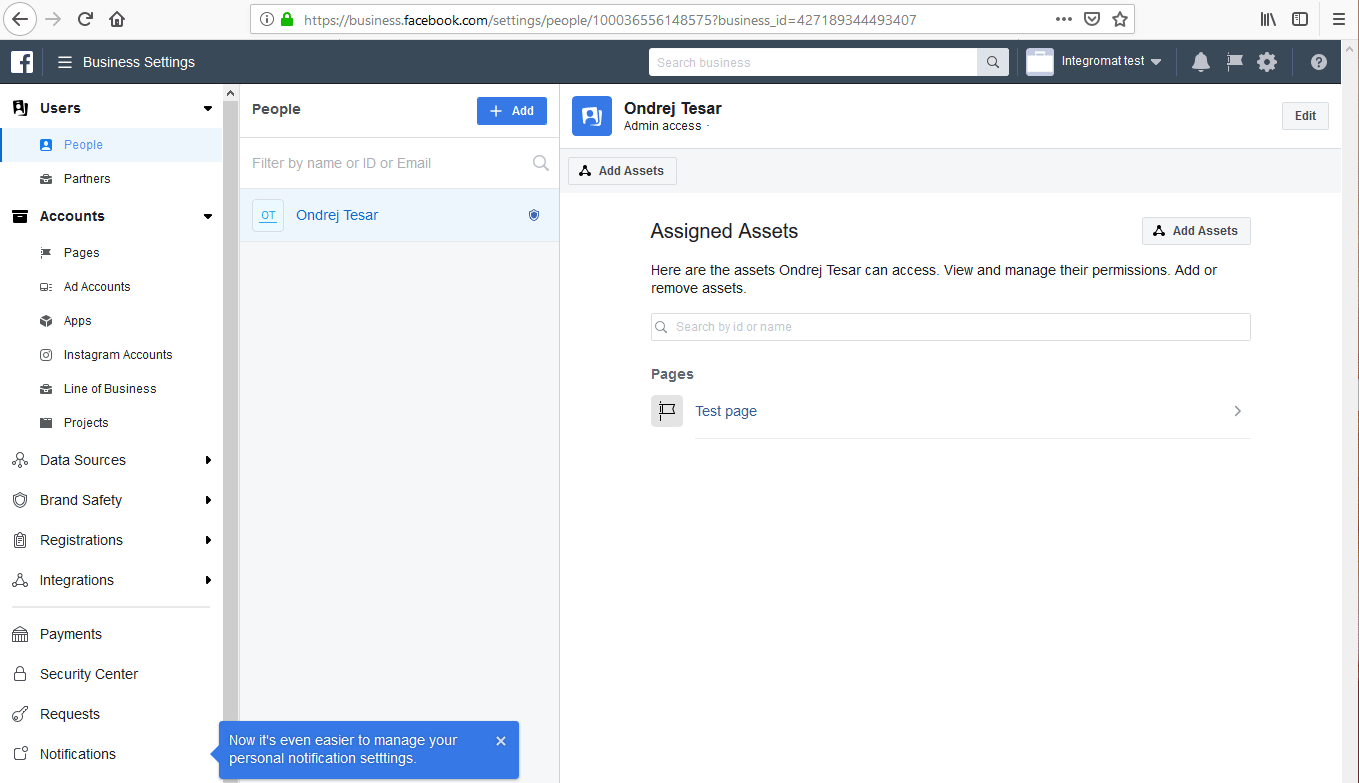Open Line of Business in sidebar
1359x783 pixels.
tap(110, 389)
